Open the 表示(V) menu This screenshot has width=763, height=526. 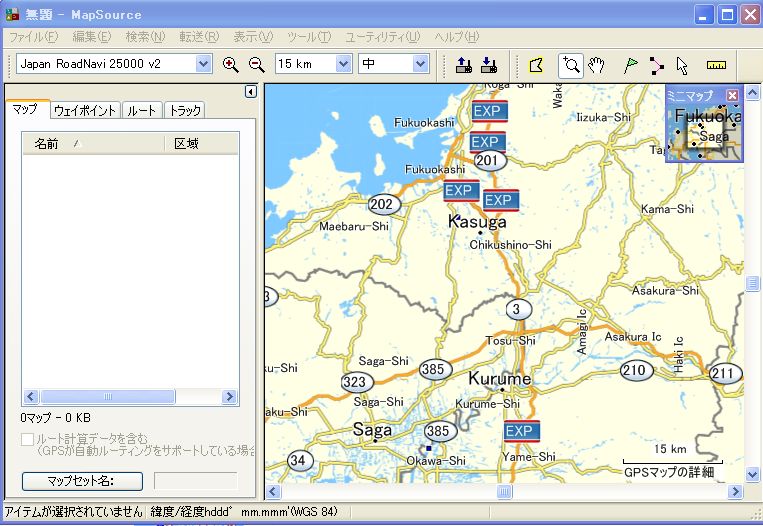tap(253, 36)
